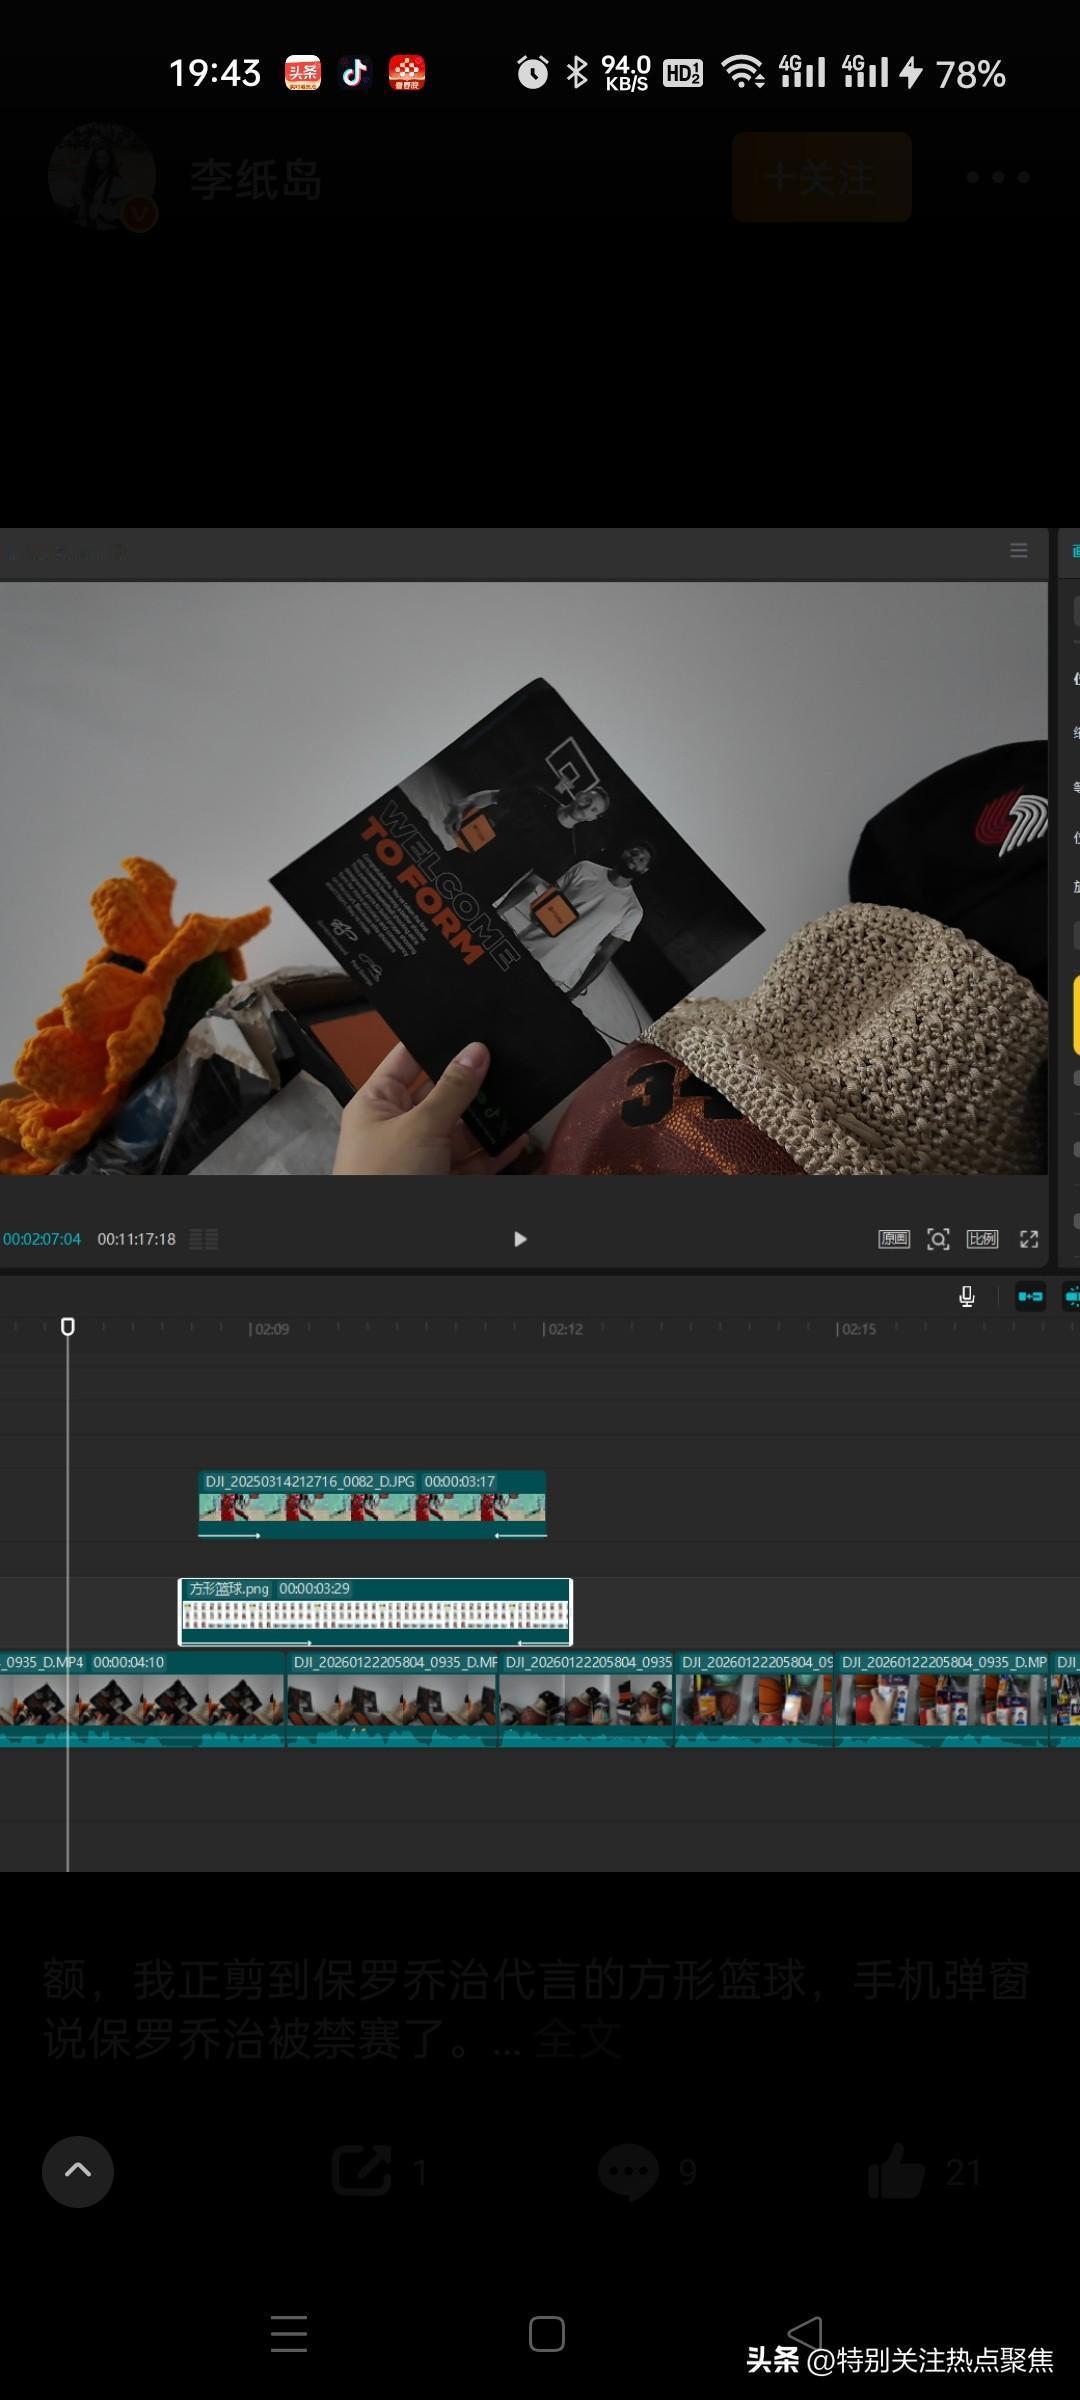The image size is (1080, 2400).
Task: Tap the share icon
Action: click(362, 2172)
